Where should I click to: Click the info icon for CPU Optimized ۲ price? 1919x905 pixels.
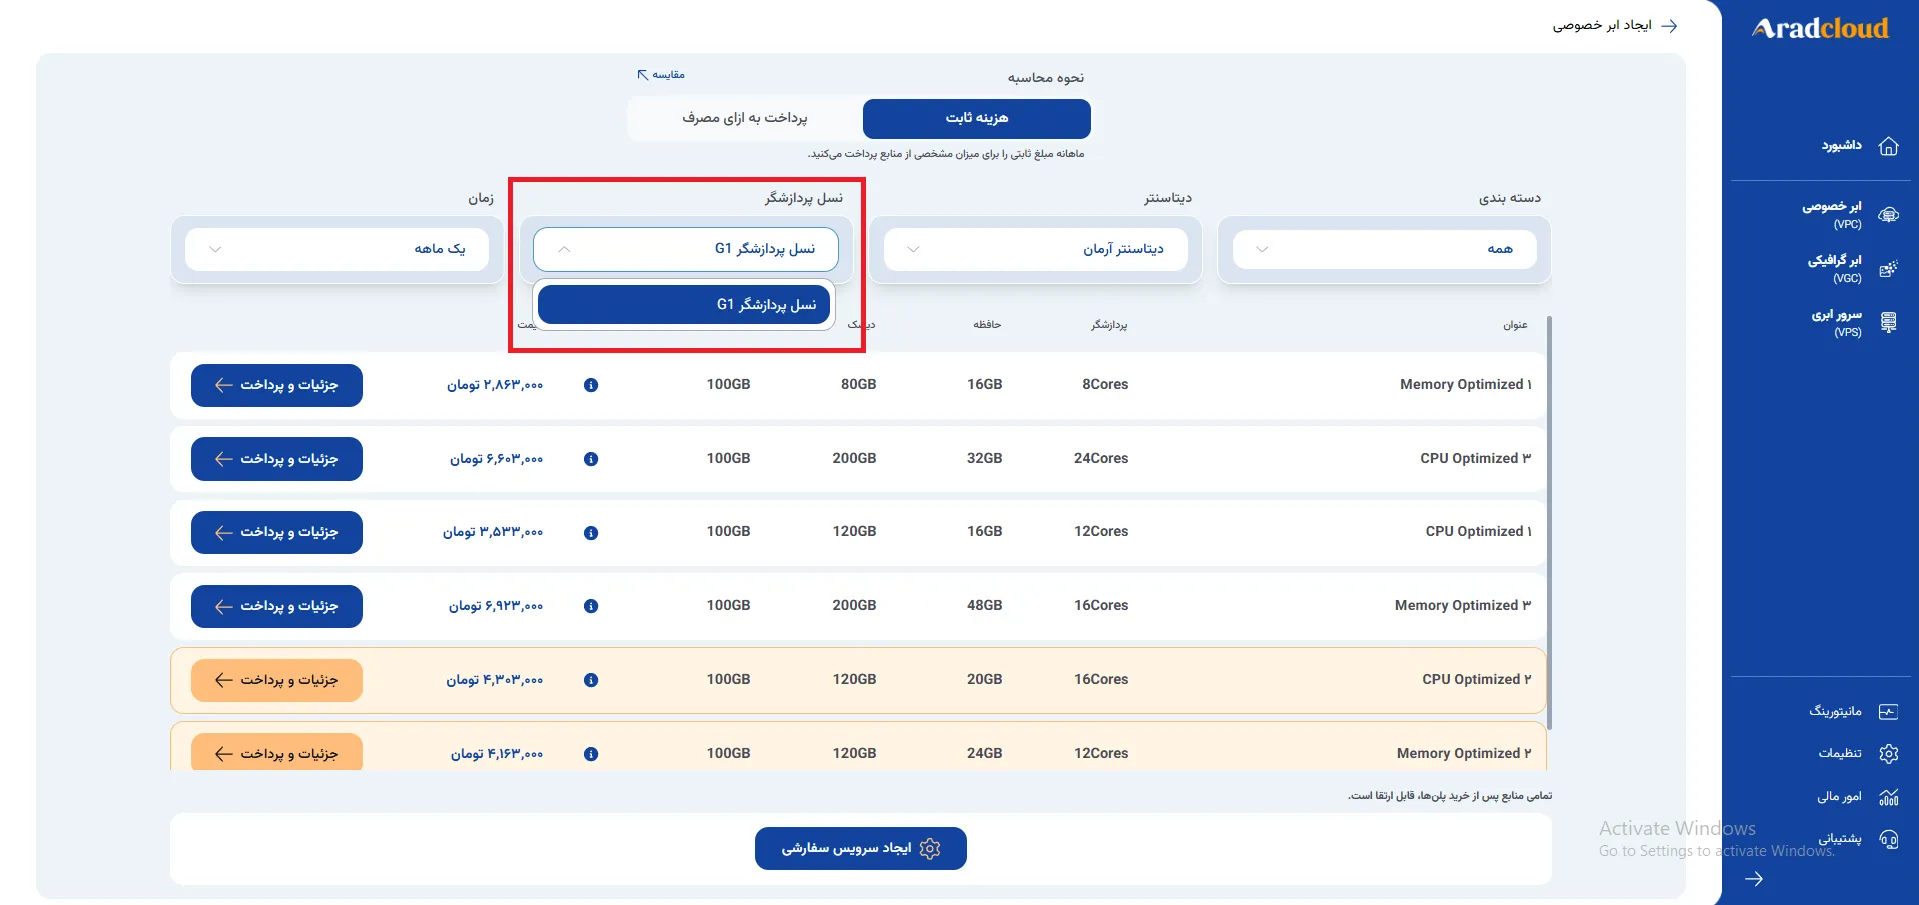click(591, 680)
